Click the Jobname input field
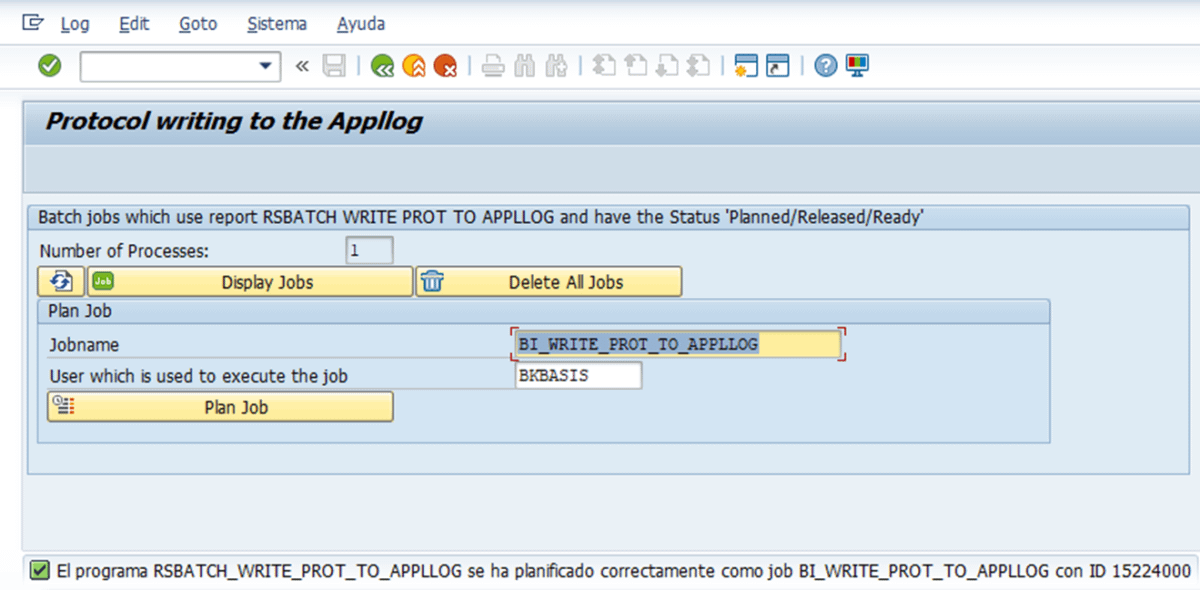Image resolution: width=1200 pixels, height=590 pixels. (x=677, y=344)
